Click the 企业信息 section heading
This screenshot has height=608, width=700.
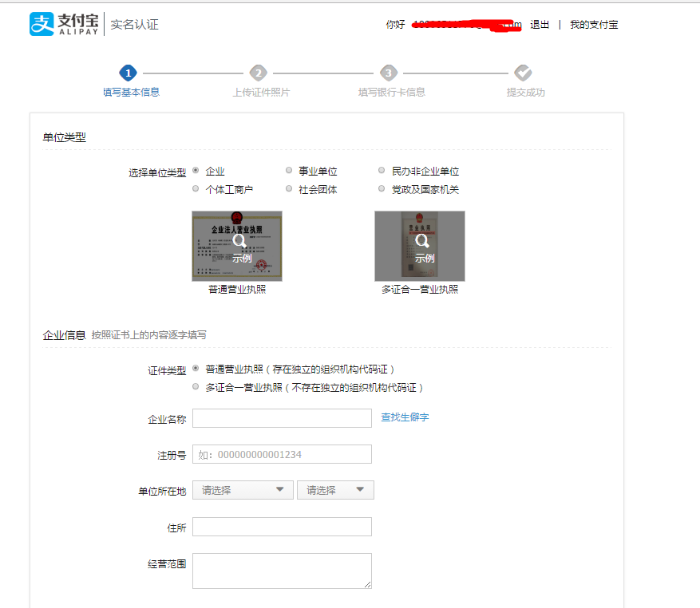click(64, 335)
